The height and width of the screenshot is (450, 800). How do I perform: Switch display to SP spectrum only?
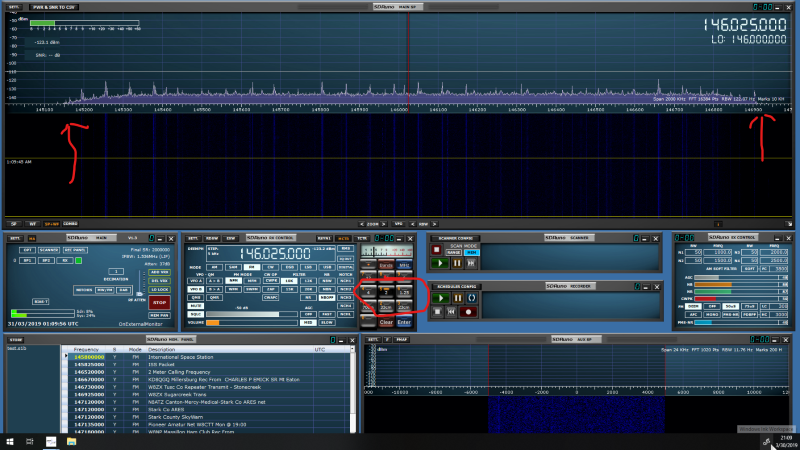click(14, 224)
